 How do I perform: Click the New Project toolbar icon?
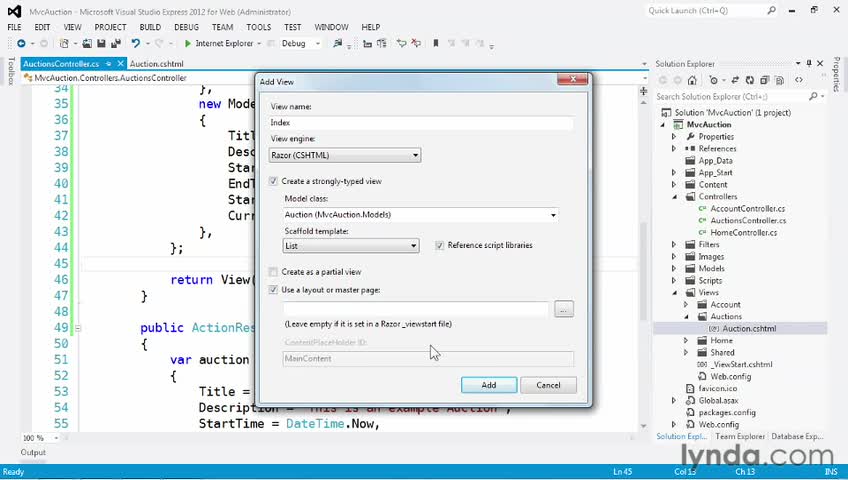coord(64,43)
